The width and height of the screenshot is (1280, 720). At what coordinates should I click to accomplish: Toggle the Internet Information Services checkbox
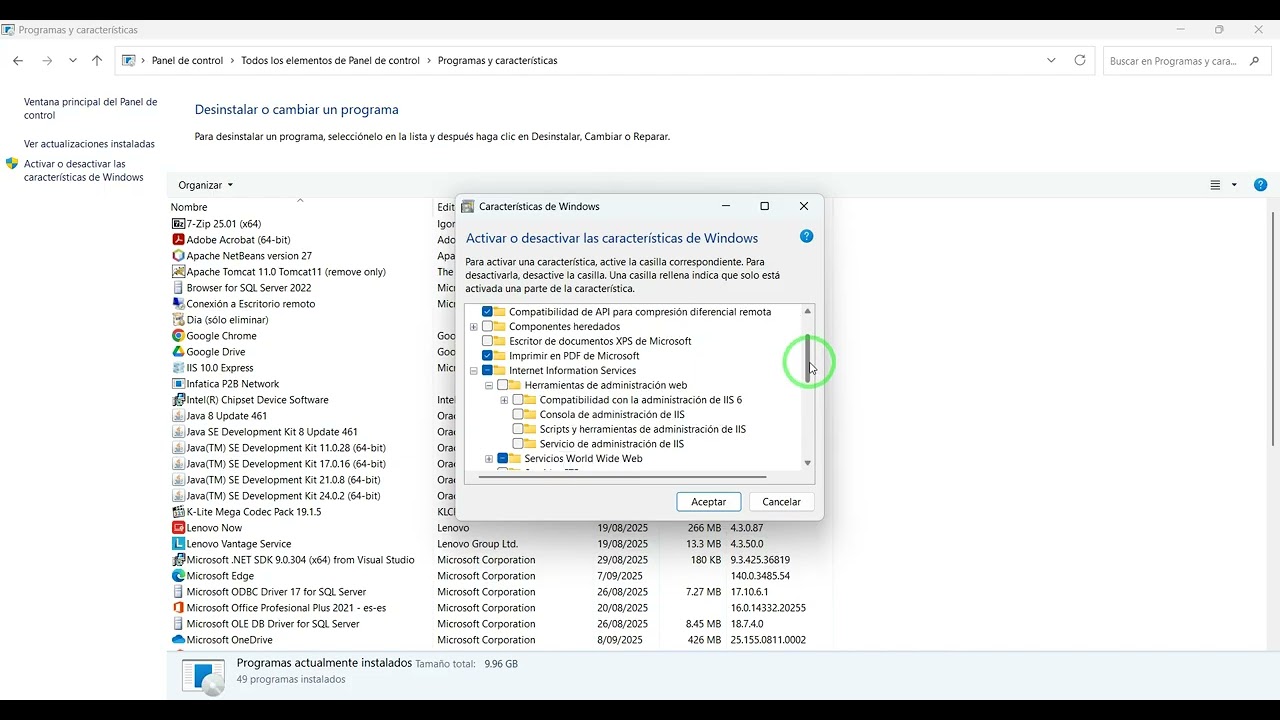tap(488, 371)
